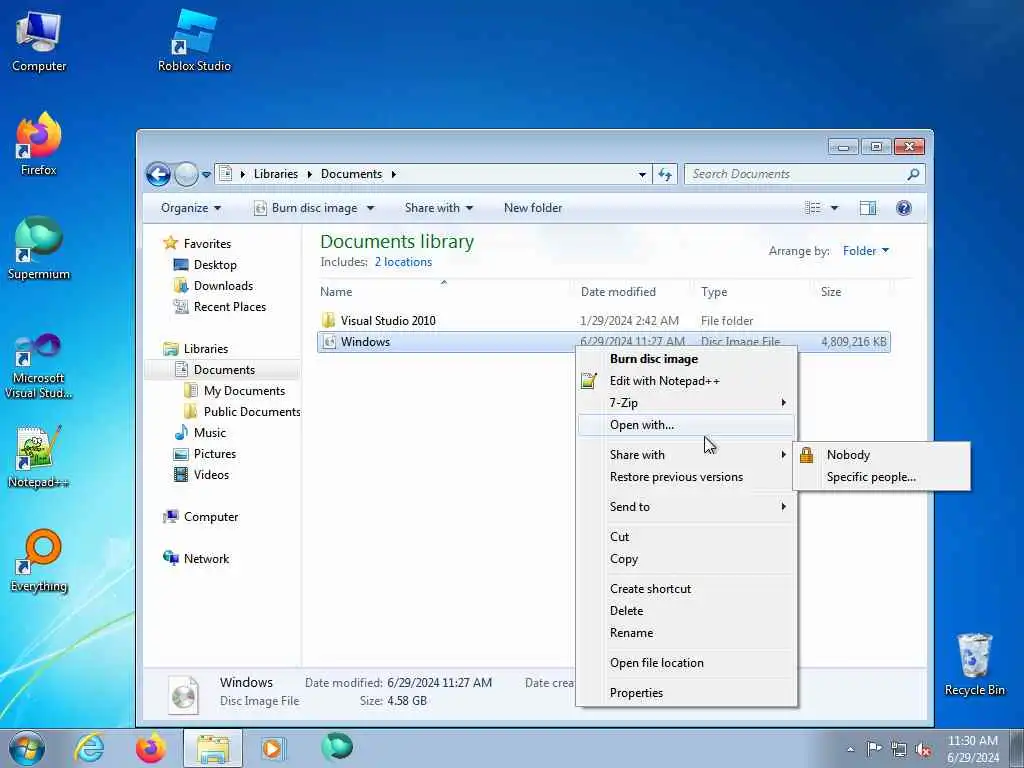Change view using the views icon
This screenshot has width=1024, height=768.
(812, 208)
